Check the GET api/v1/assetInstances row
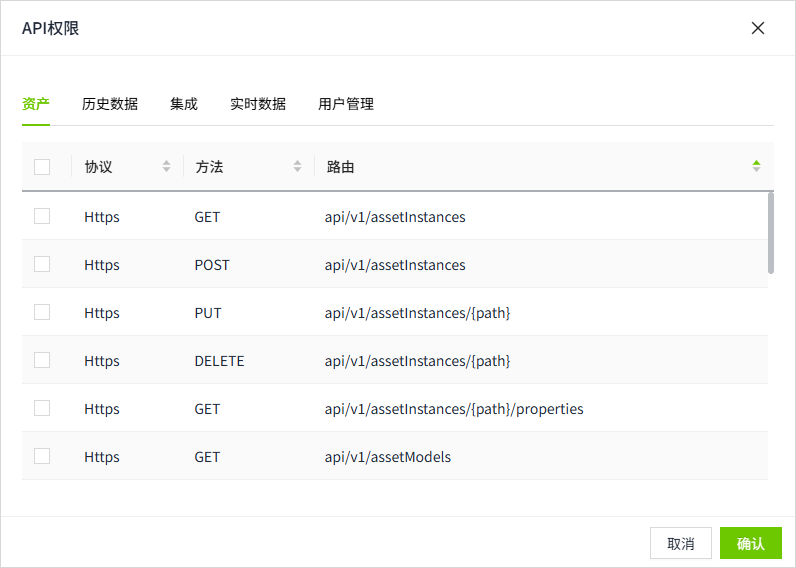 pos(42,216)
